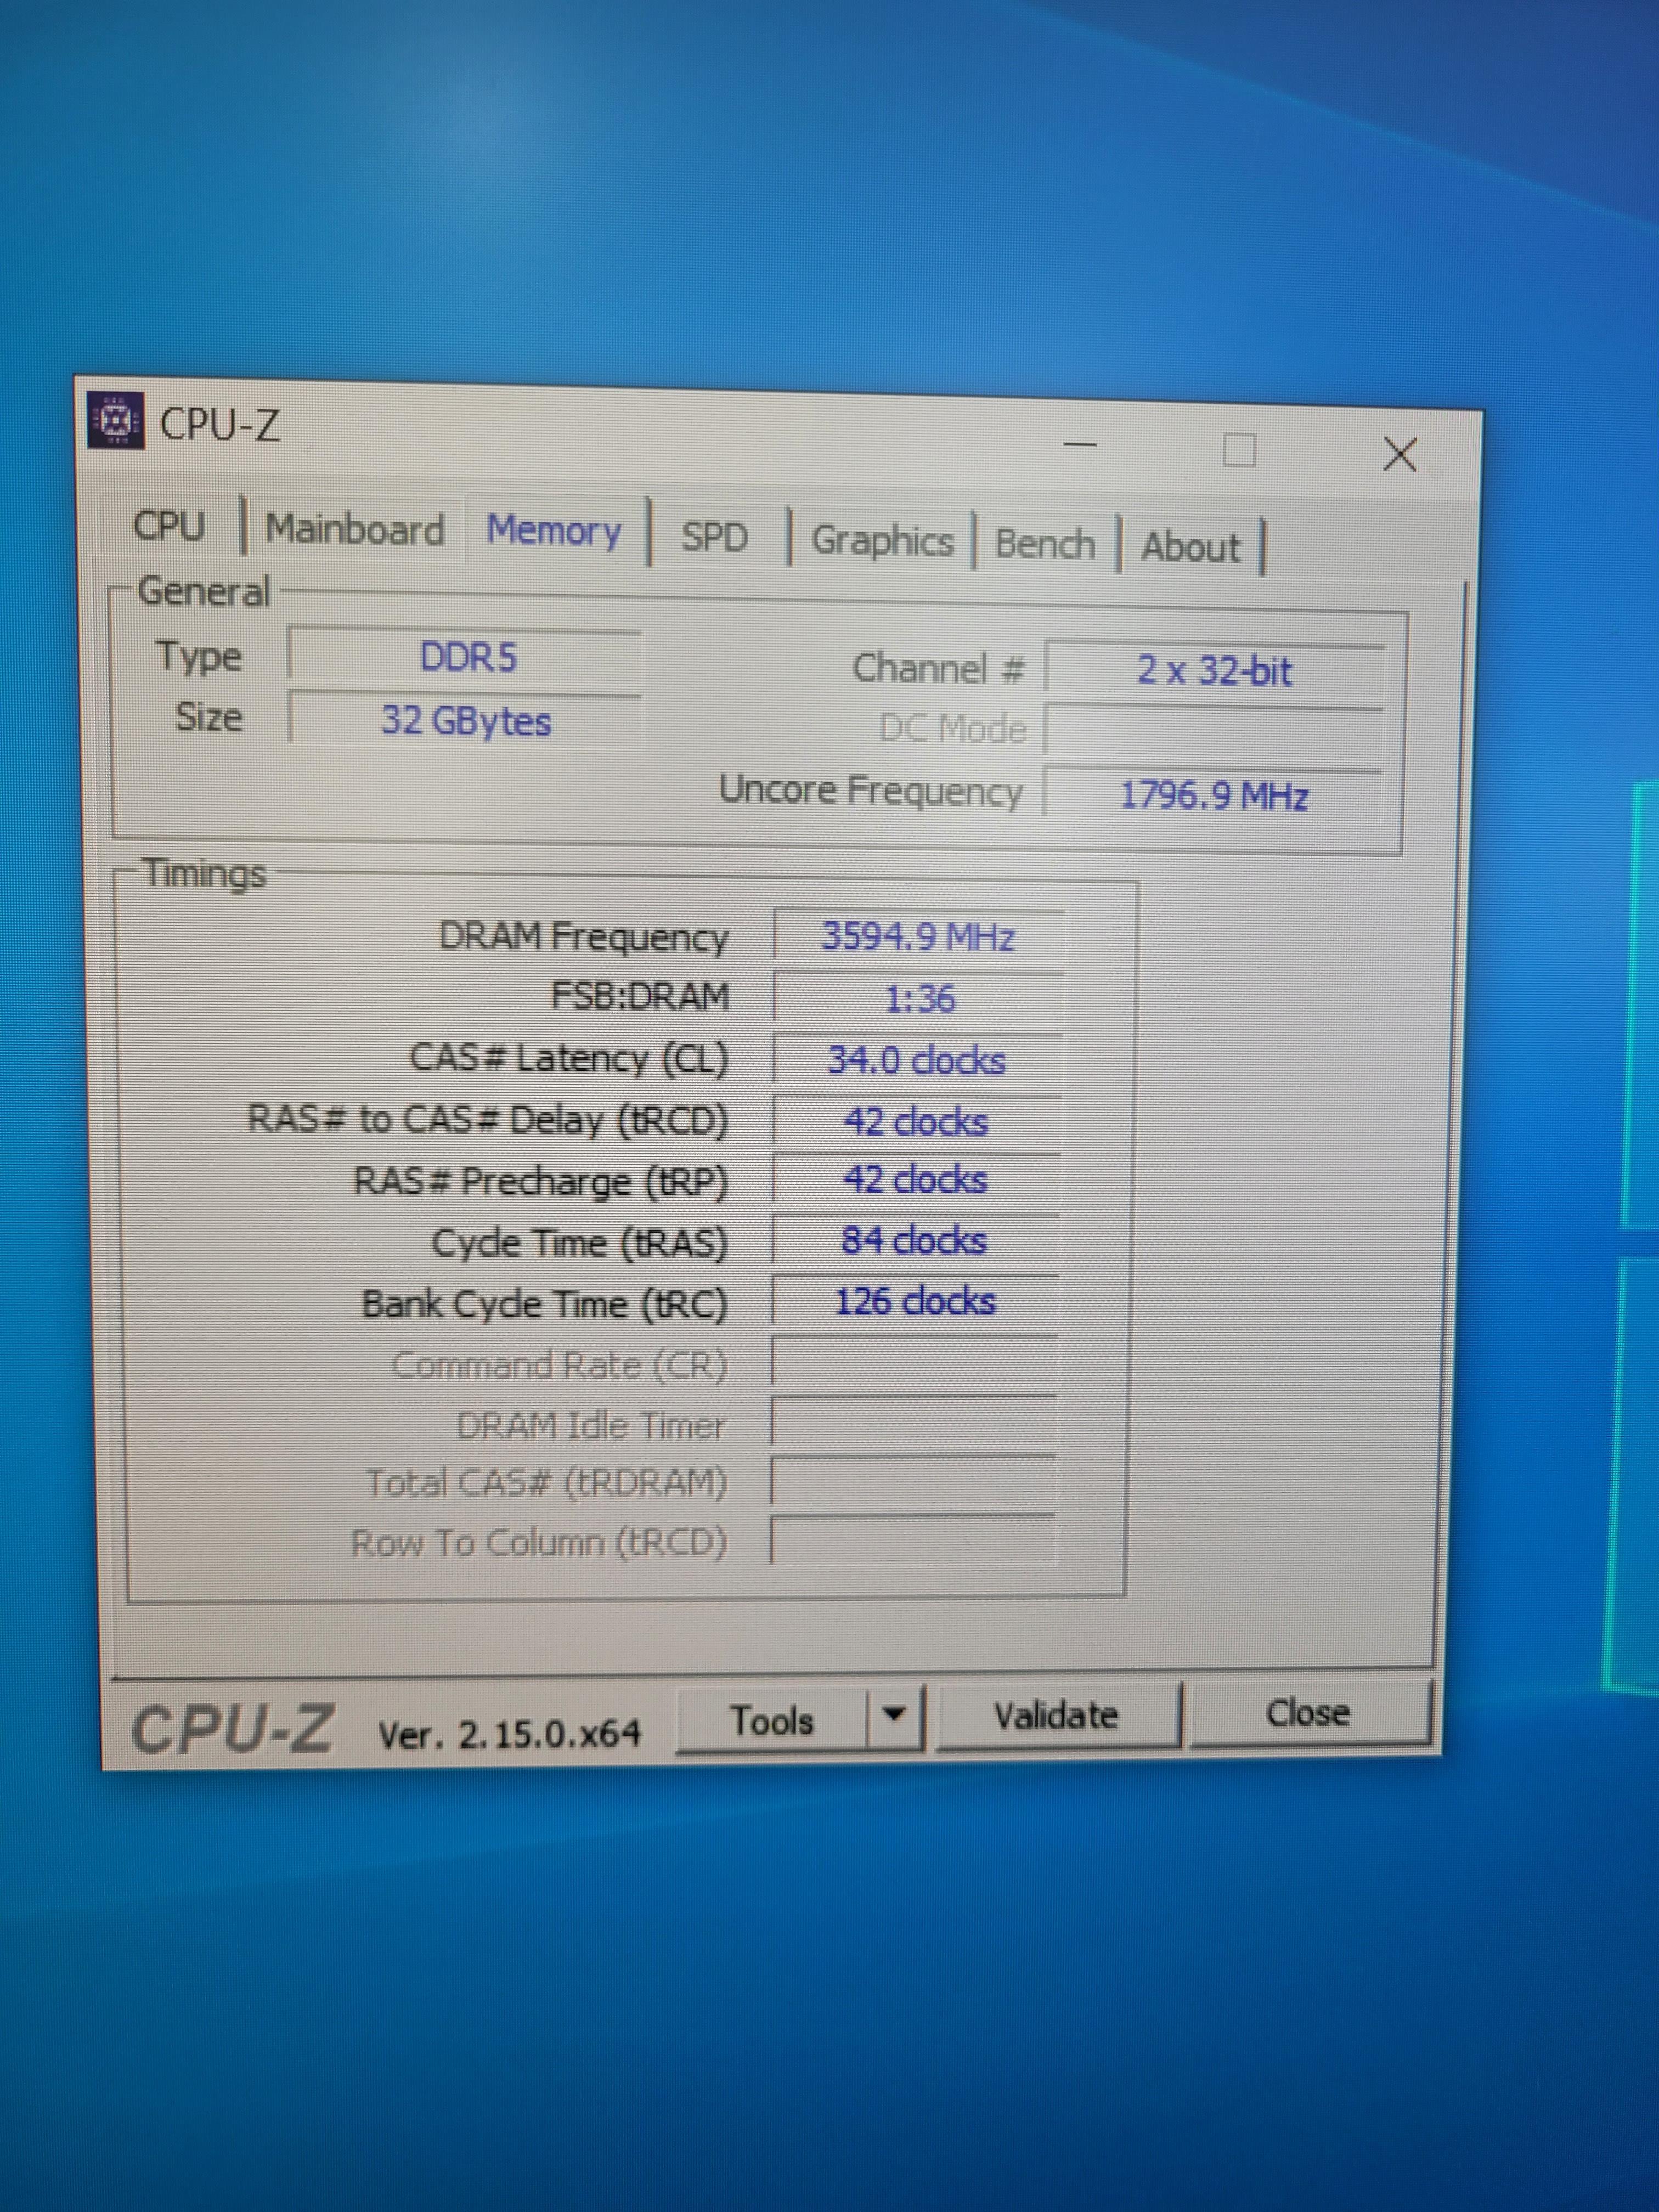This screenshot has width=1659, height=2212.
Task: Open the Bench tab
Action: tap(1045, 545)
